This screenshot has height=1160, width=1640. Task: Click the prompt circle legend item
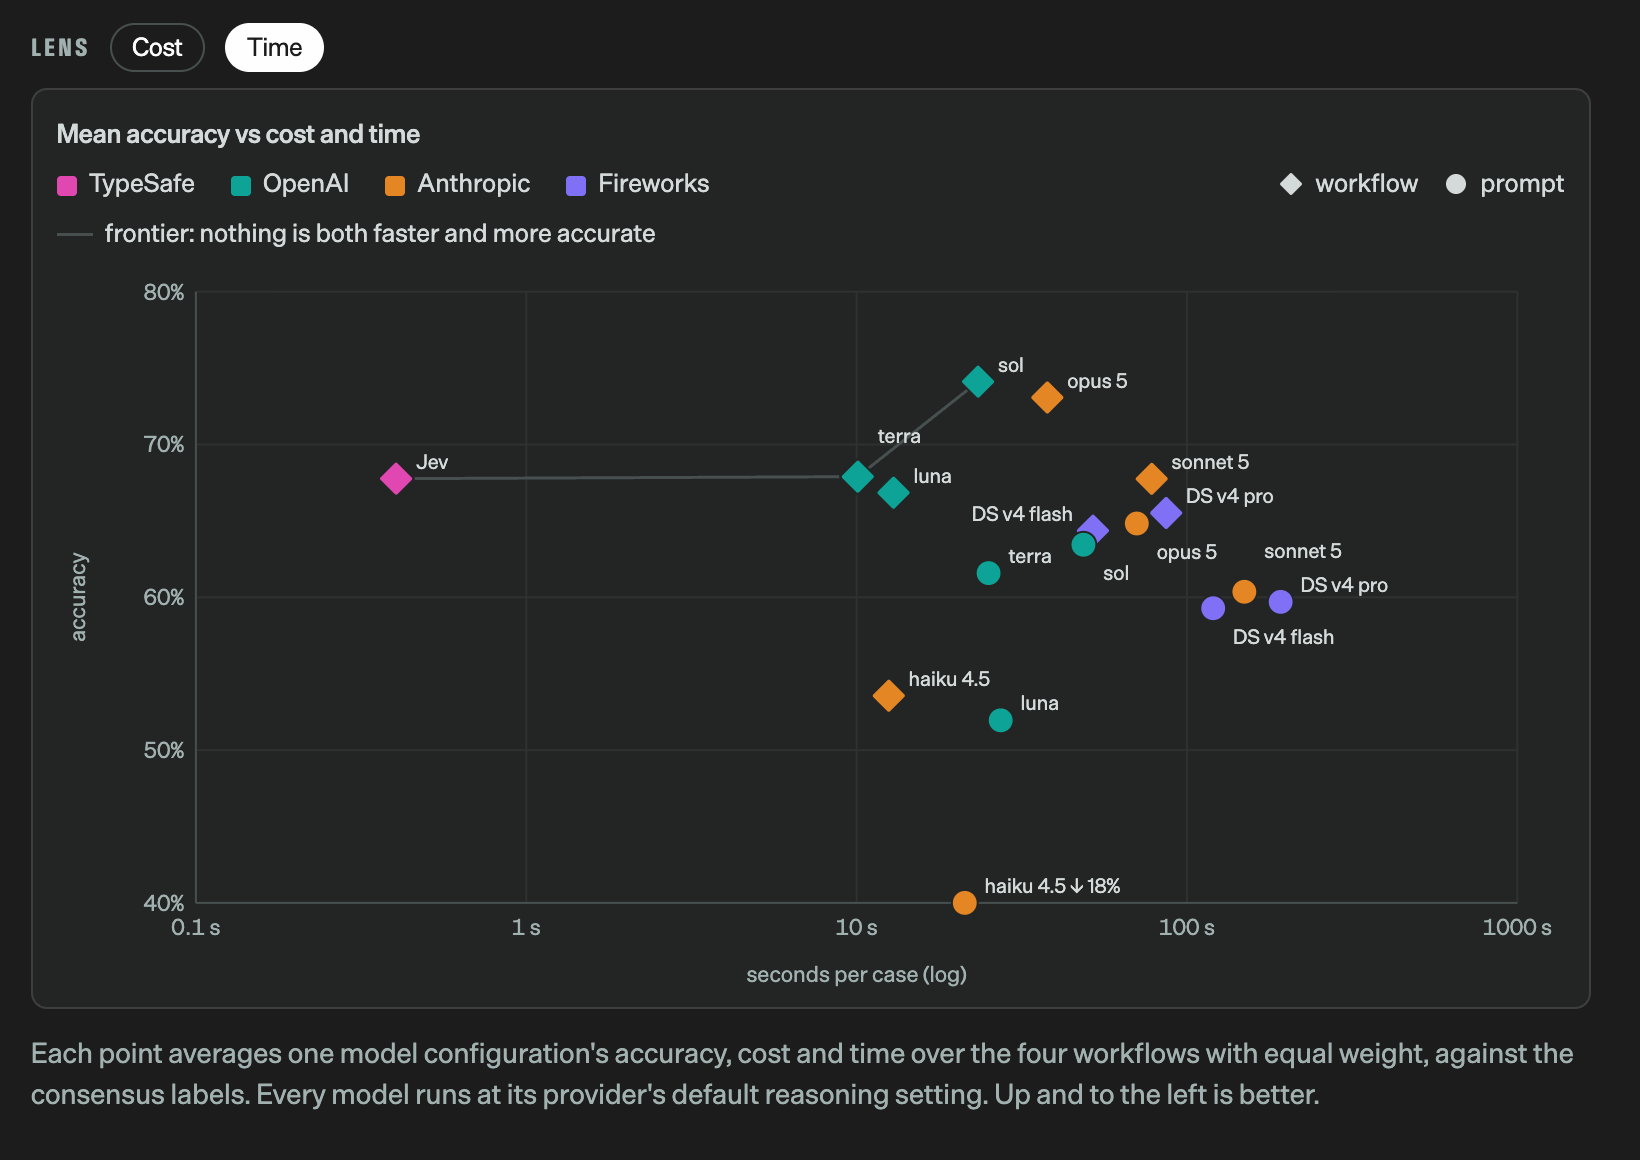coord(1505,184)
